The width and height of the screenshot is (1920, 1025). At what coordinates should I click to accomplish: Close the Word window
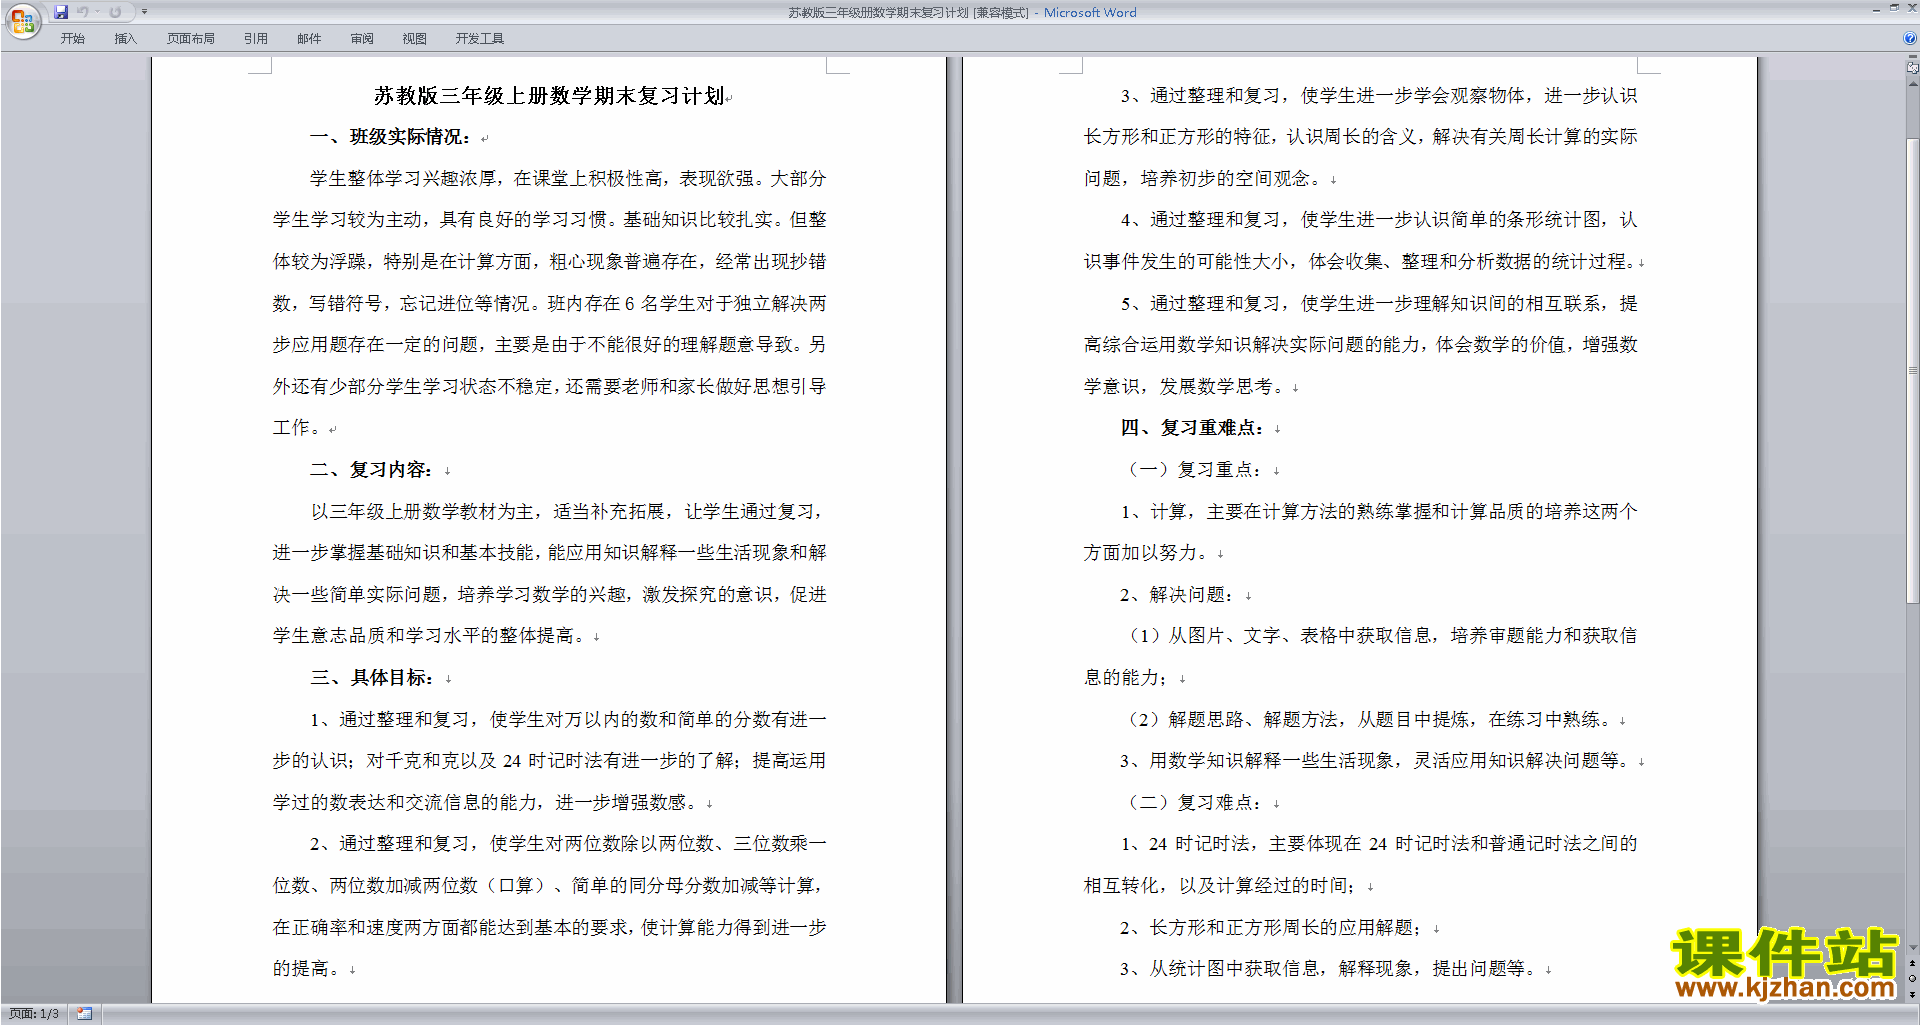[x=1911, y=8]
